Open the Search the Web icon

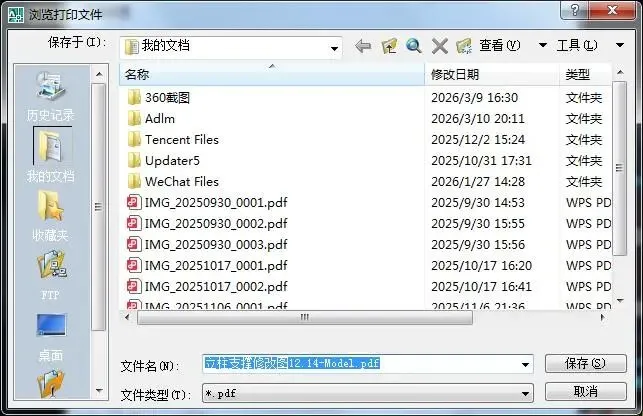click(x=414, y=46)
